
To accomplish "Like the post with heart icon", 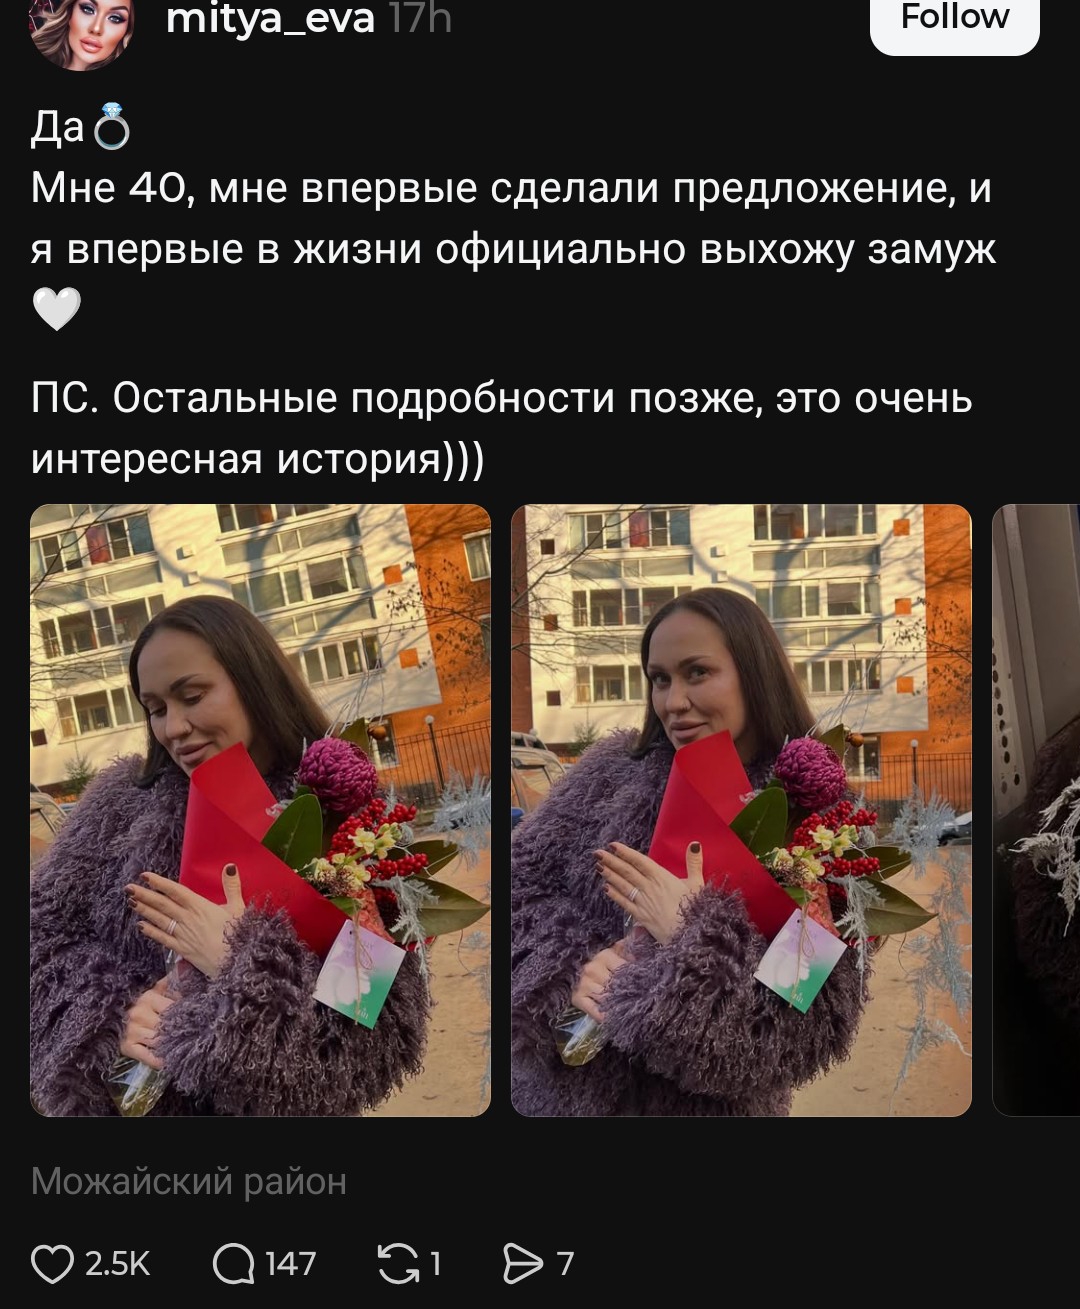I will [52, 1263].
